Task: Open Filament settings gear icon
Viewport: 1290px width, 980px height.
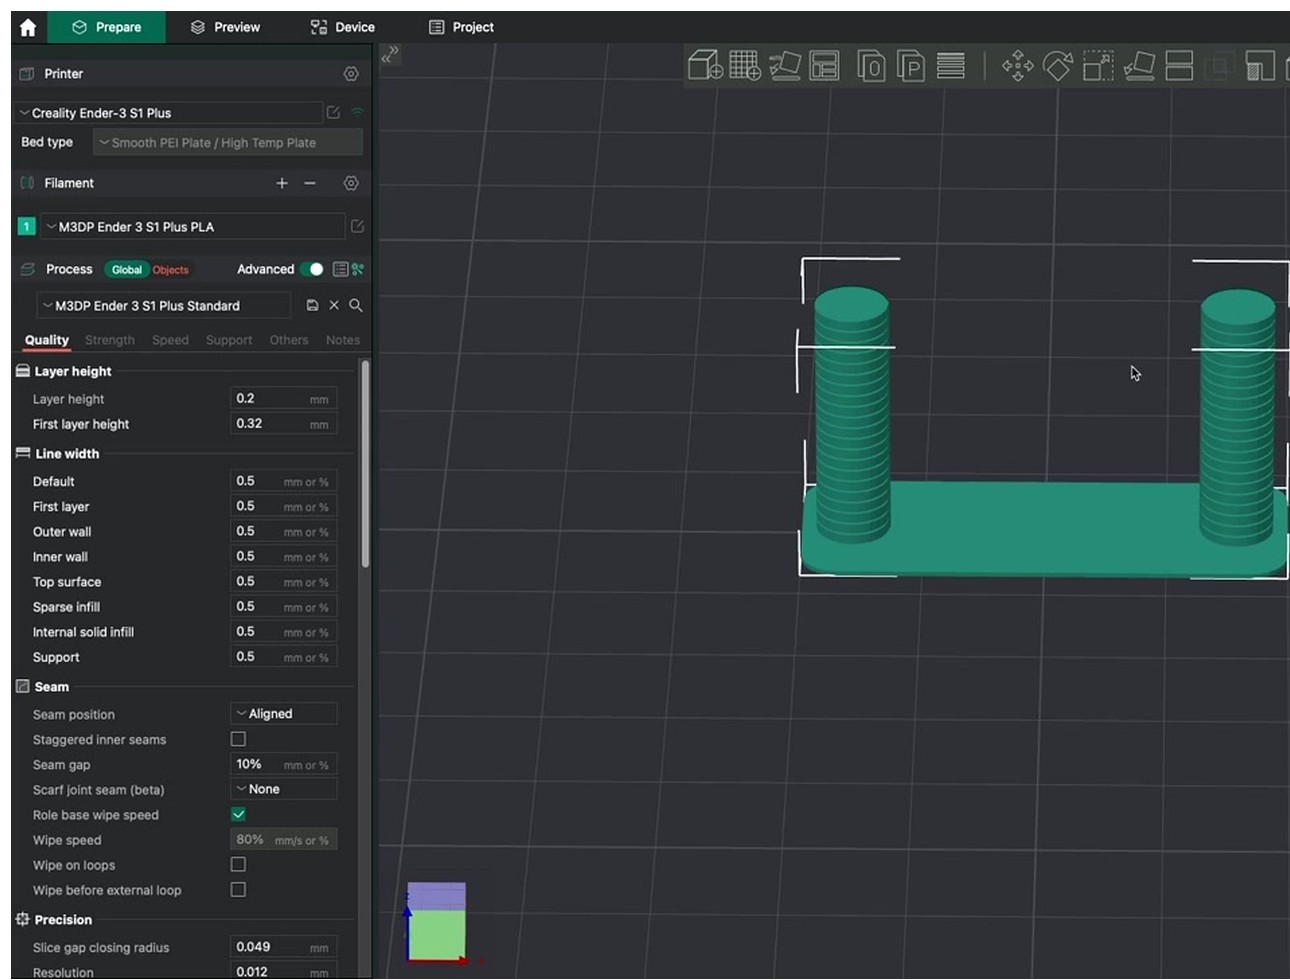Action: pos(351,183)
